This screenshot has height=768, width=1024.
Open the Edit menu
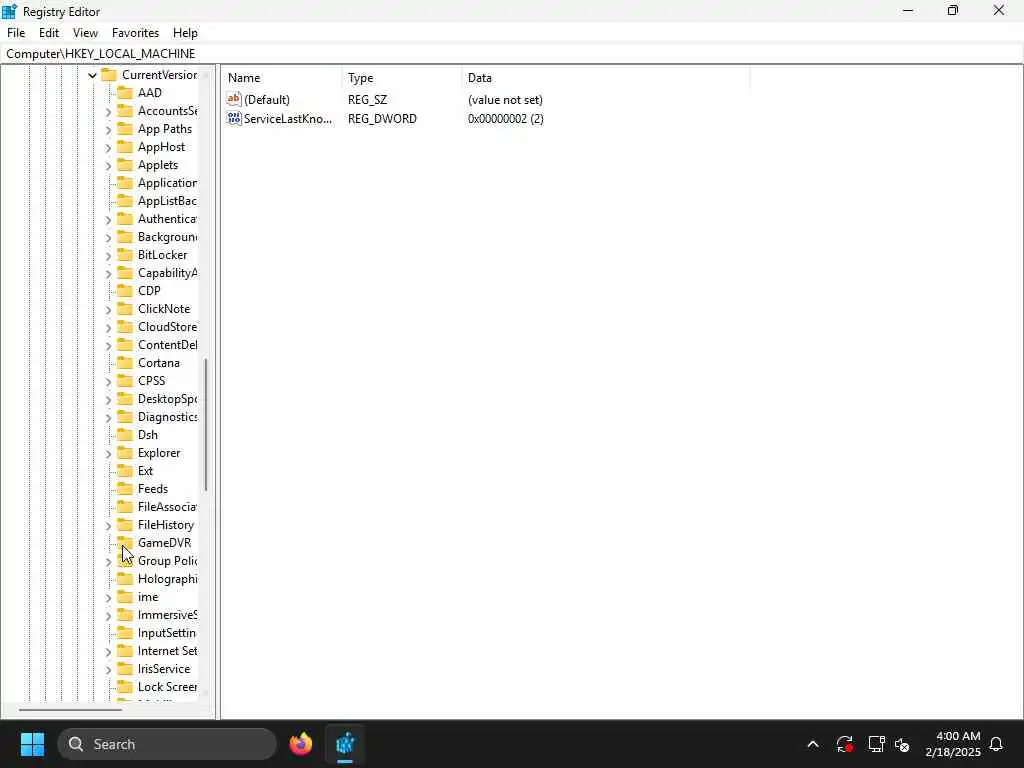coord(49,33)
